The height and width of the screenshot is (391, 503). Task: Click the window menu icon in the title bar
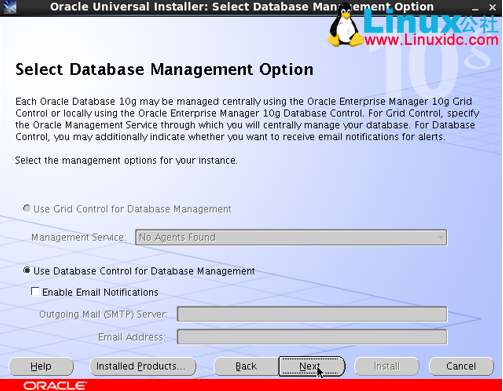pos(9,7)
